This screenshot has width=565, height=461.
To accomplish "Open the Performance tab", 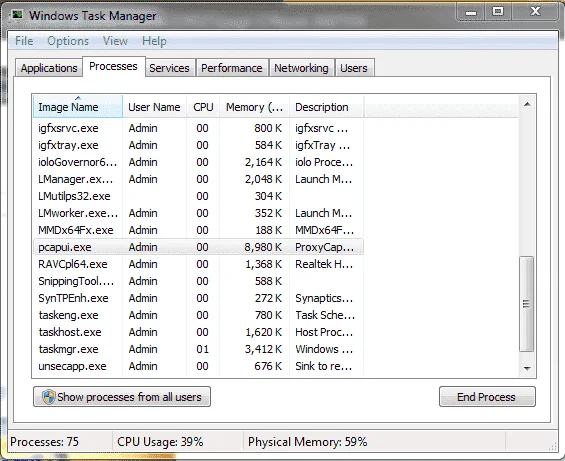I will click(x=232, y=68).
